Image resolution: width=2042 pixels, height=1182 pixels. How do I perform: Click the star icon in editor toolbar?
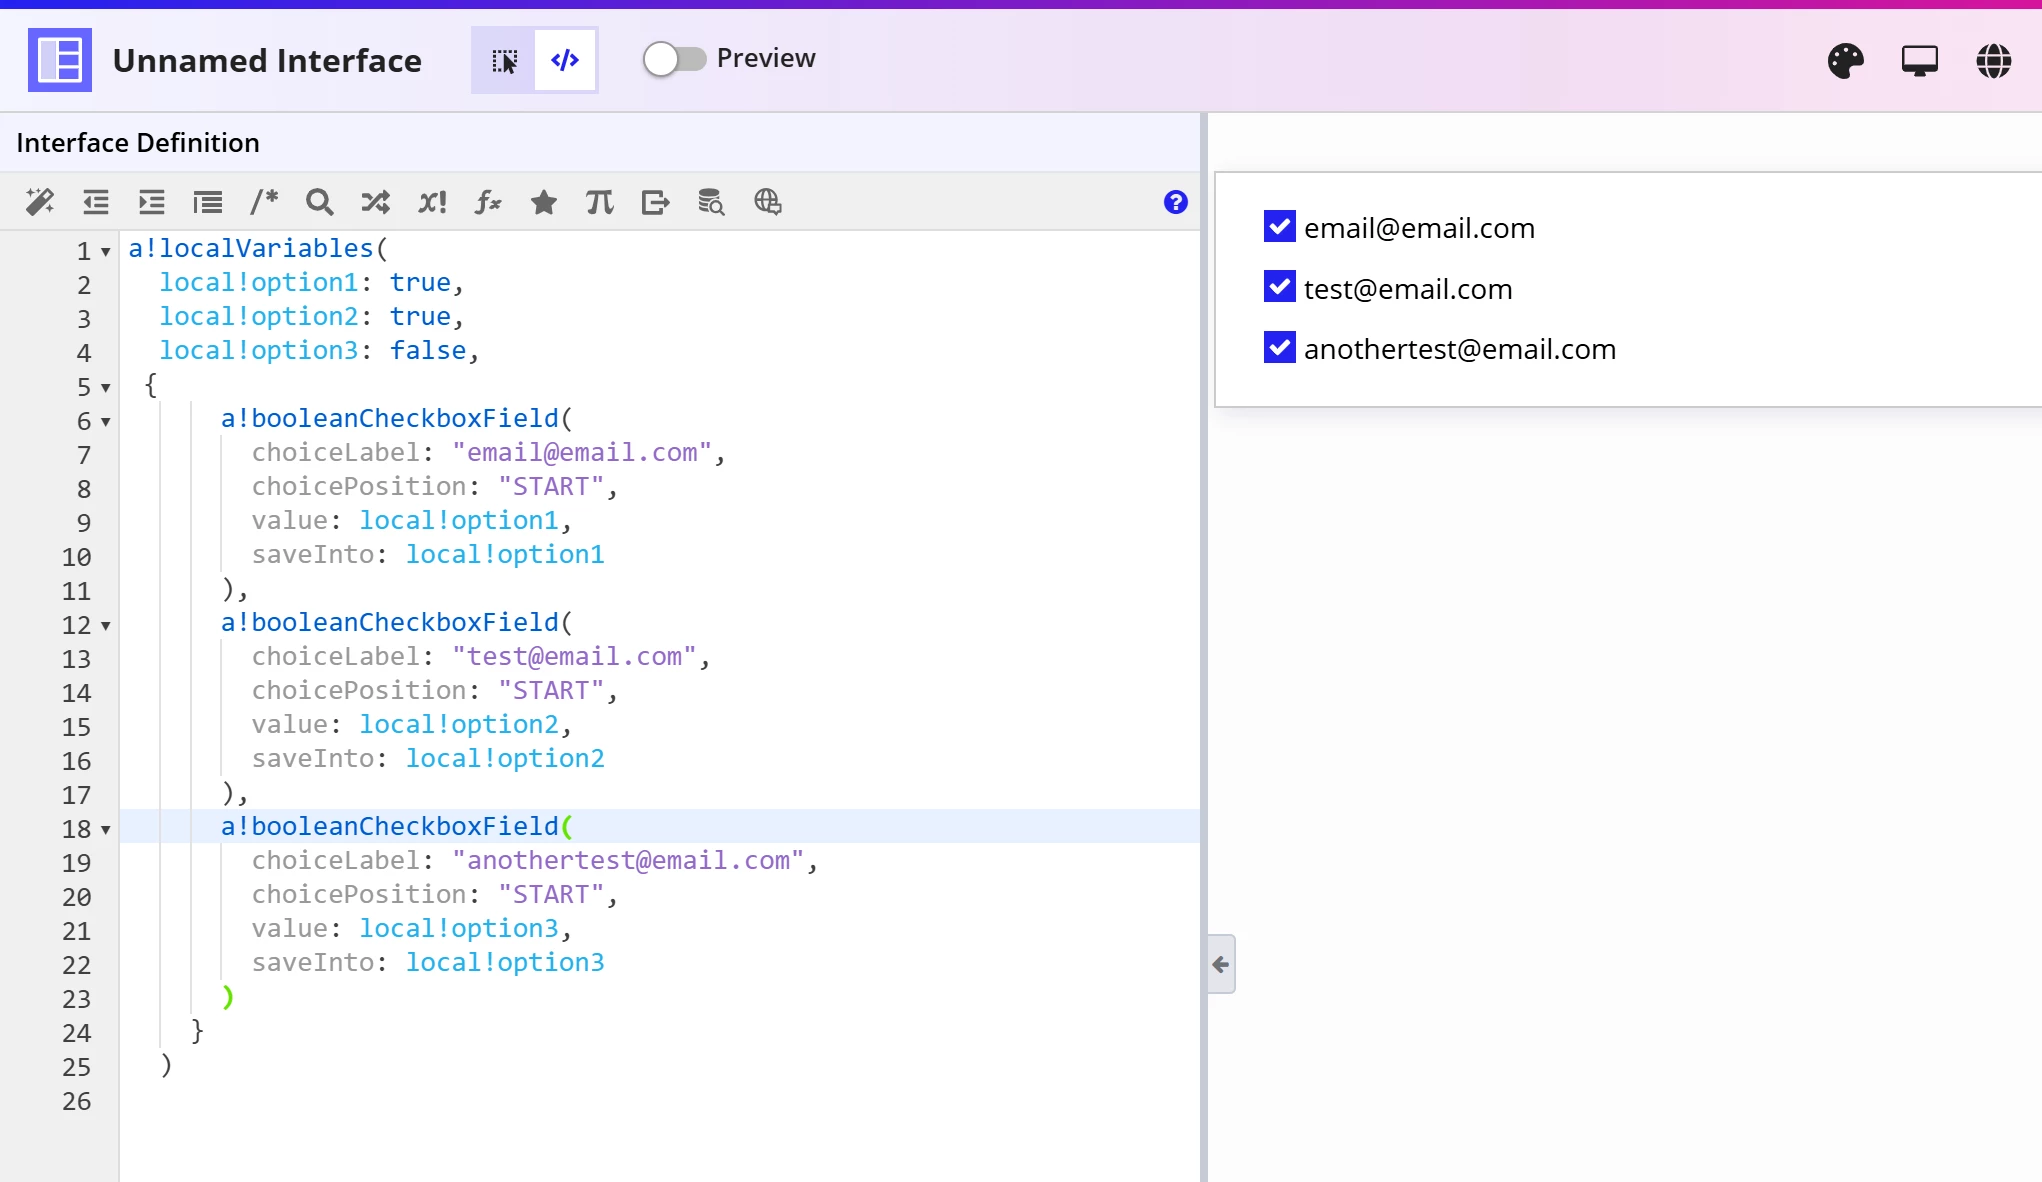point(544,202)
